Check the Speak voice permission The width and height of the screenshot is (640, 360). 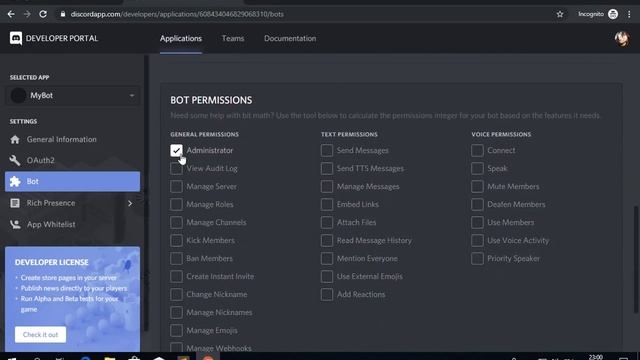coord(477,169)
